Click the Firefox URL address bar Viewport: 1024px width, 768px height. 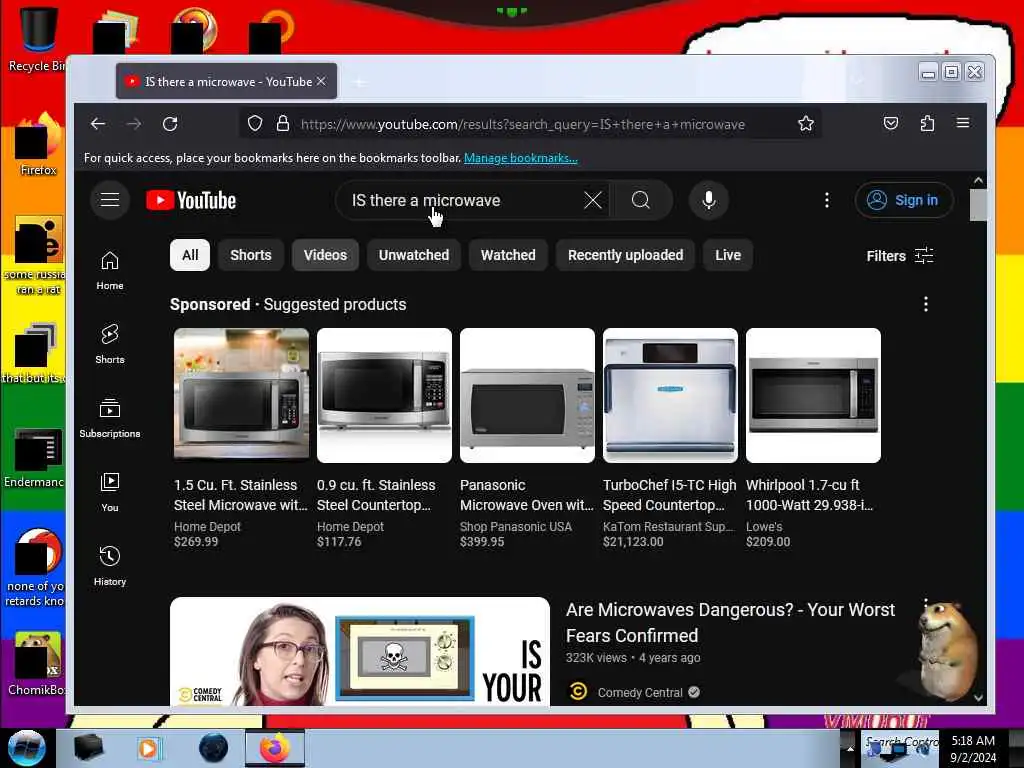[x=529, y=124]
